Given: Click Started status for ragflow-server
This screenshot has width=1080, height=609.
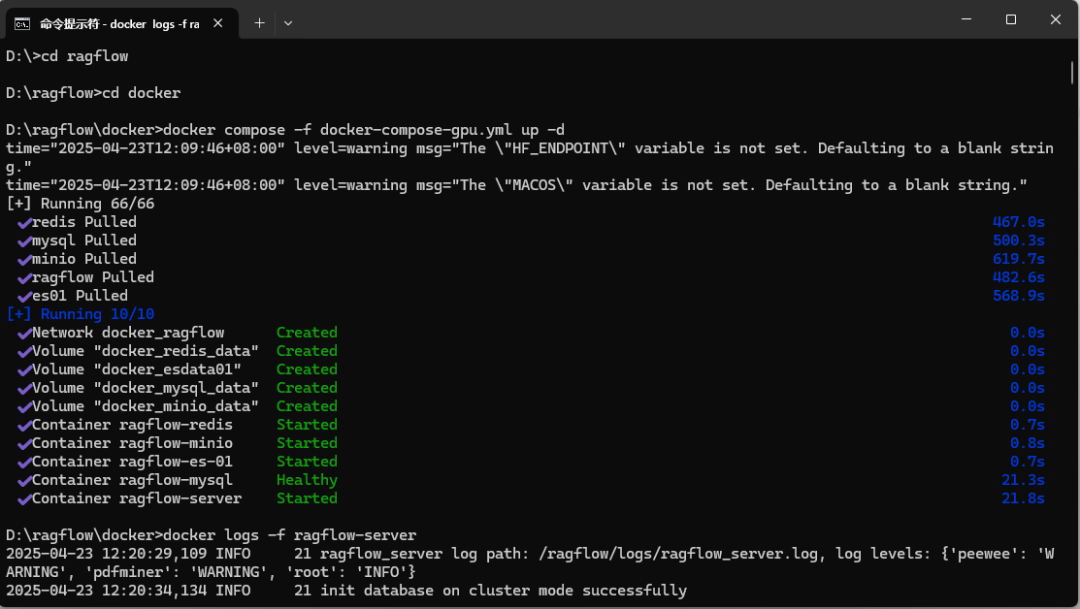Looking at the screenshot, I should point(307,499).
